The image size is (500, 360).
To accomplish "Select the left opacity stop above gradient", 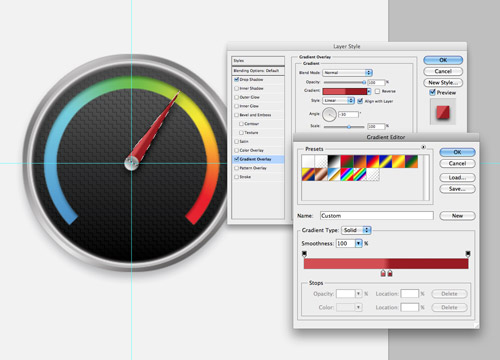I will coord(304,254).
